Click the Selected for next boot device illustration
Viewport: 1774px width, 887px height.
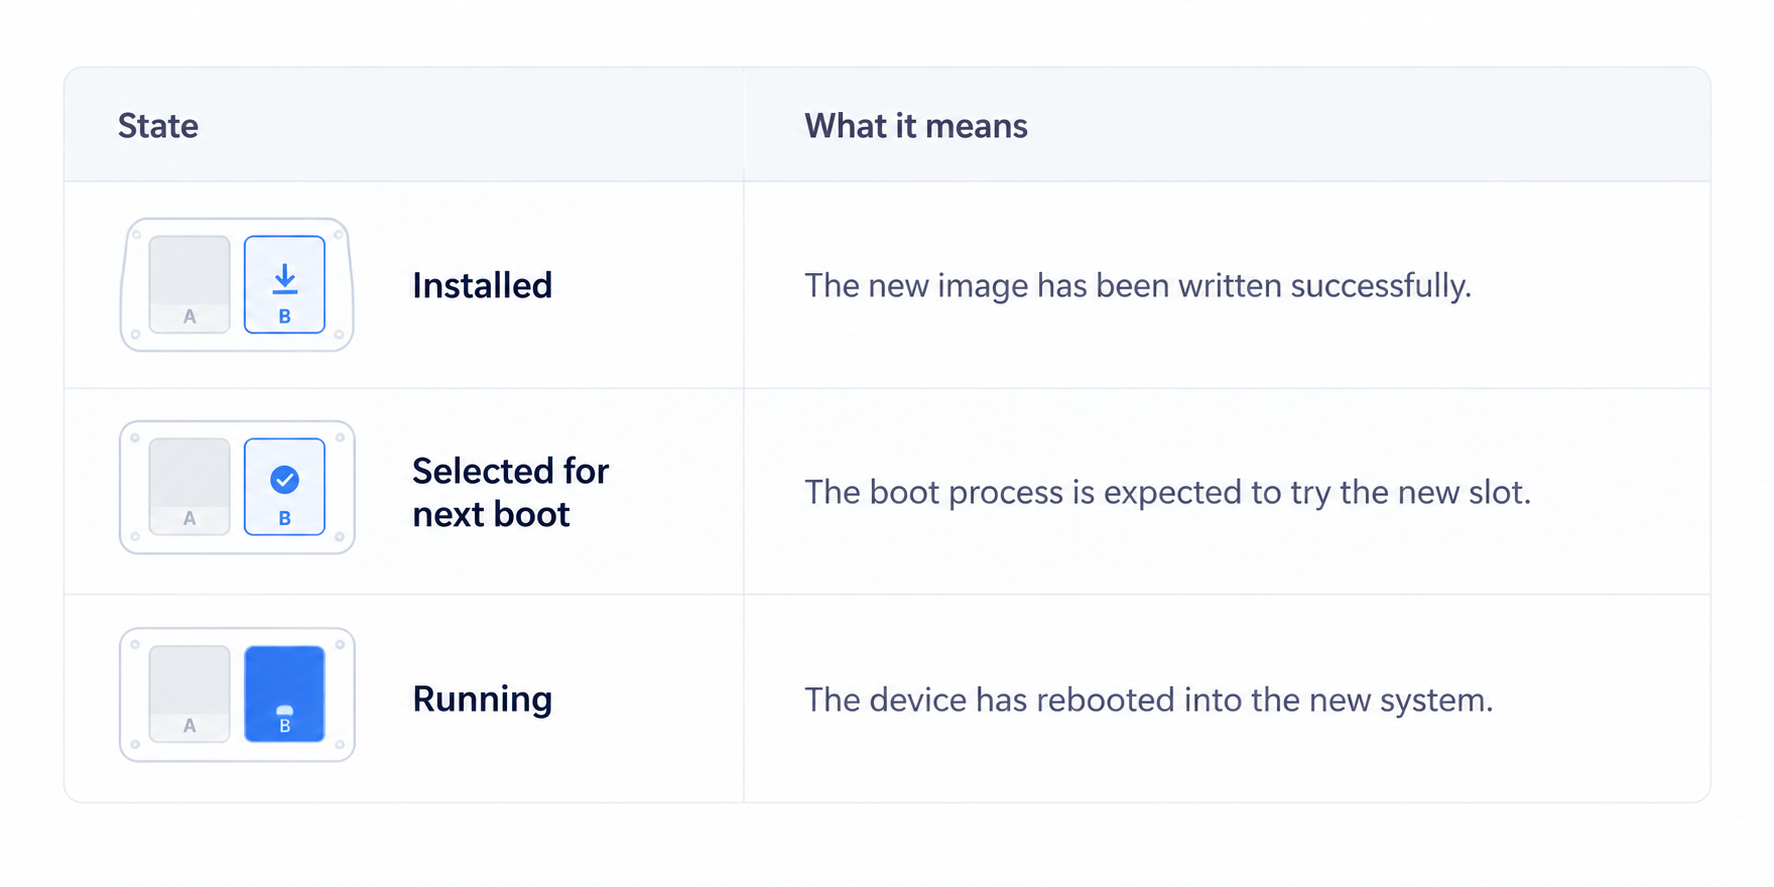[237, 487]
